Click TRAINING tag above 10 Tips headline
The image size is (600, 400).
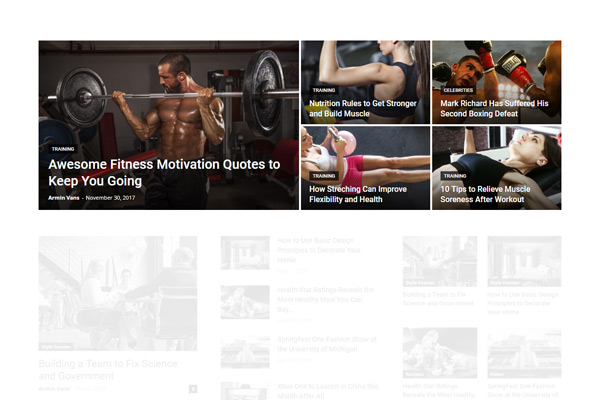pos(455,176)
